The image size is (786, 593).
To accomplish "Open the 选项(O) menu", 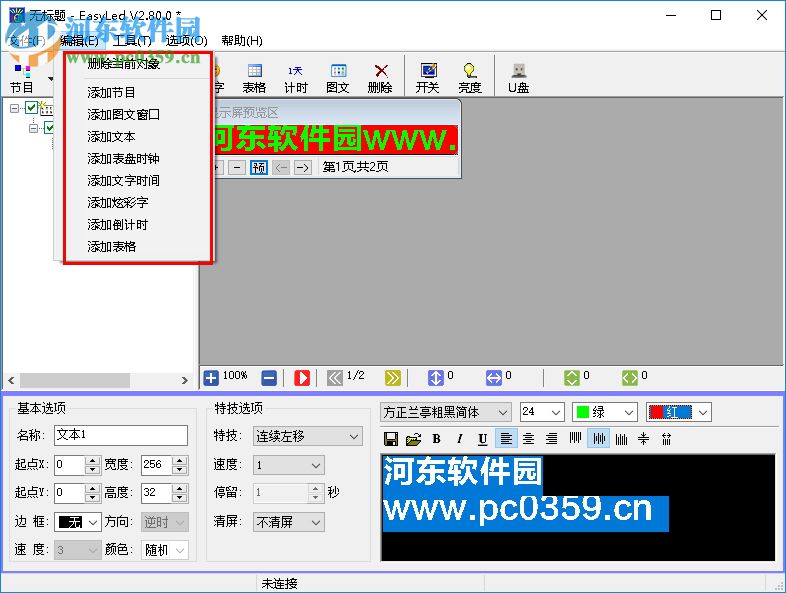I will click(186, 41).
